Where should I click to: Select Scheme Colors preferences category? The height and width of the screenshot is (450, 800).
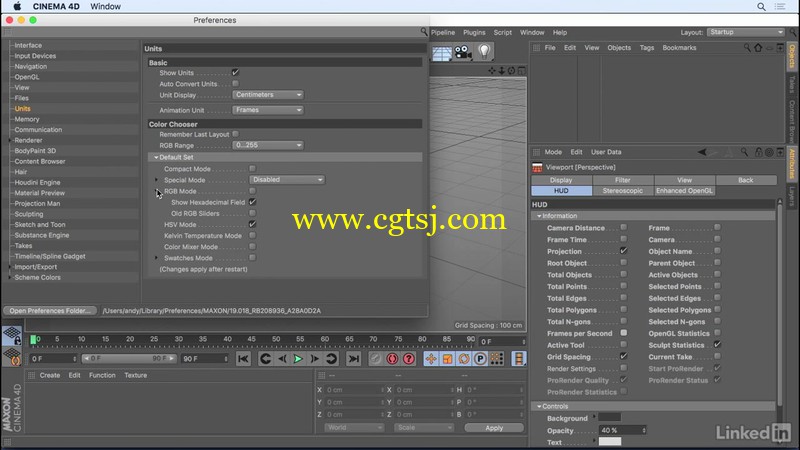pos(37,278)
